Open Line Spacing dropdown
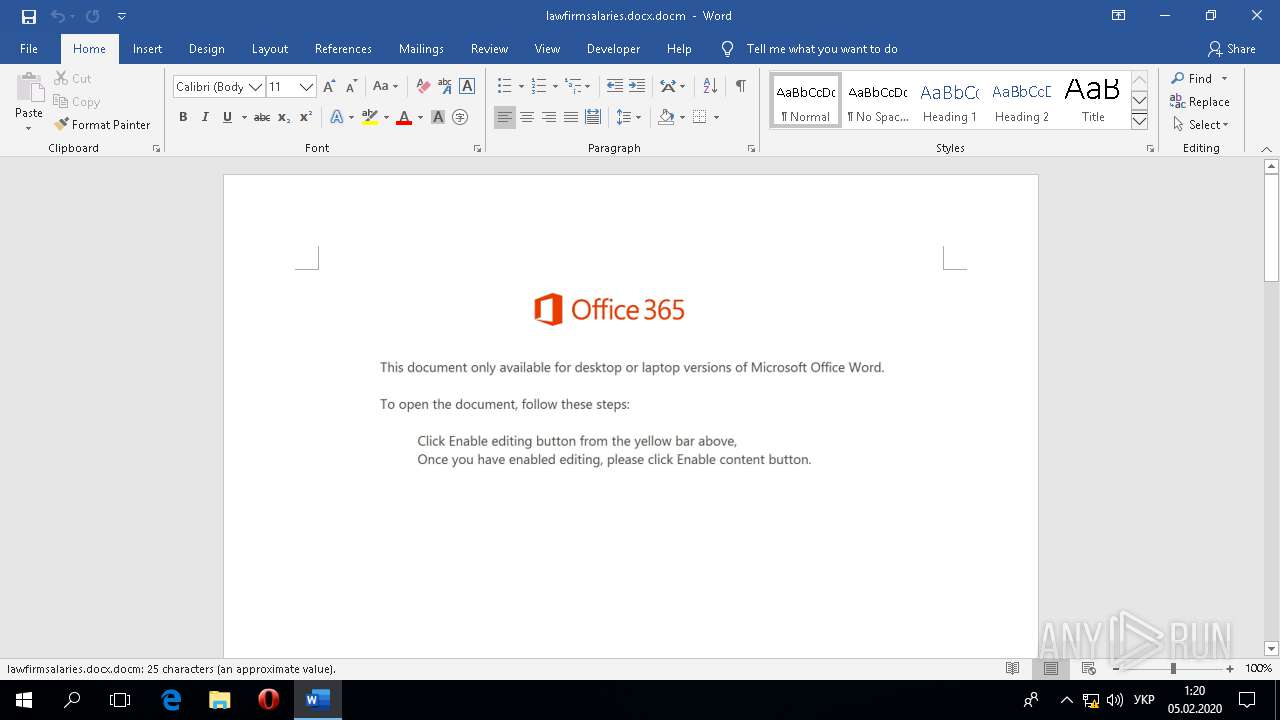 [628, 117]
